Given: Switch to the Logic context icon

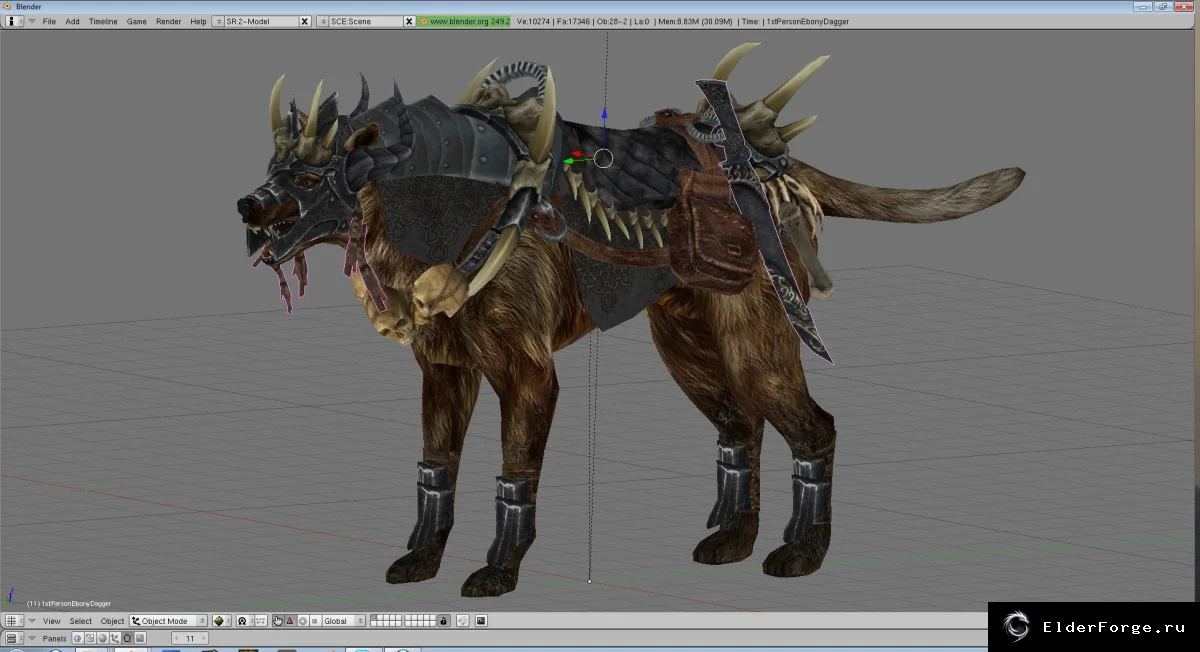Looking at the screenshot, I should pos(77,638).
